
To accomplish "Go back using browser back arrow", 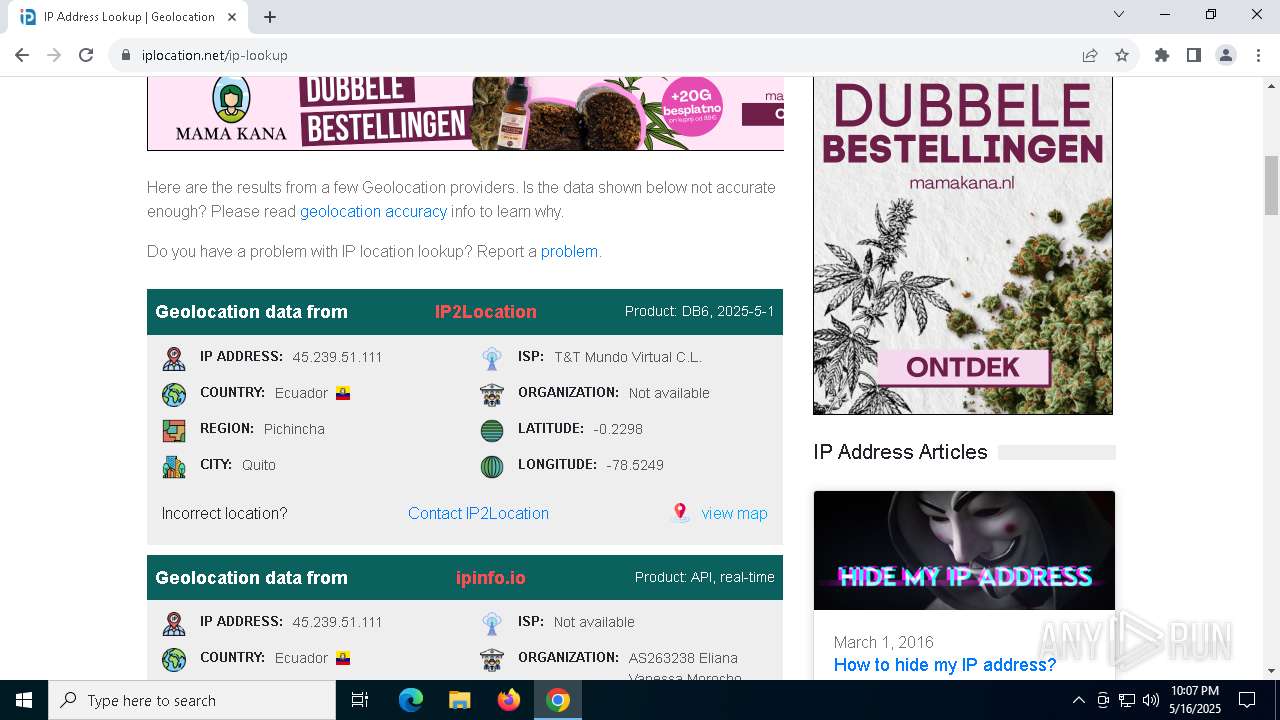I will click(x=22, y=55).
